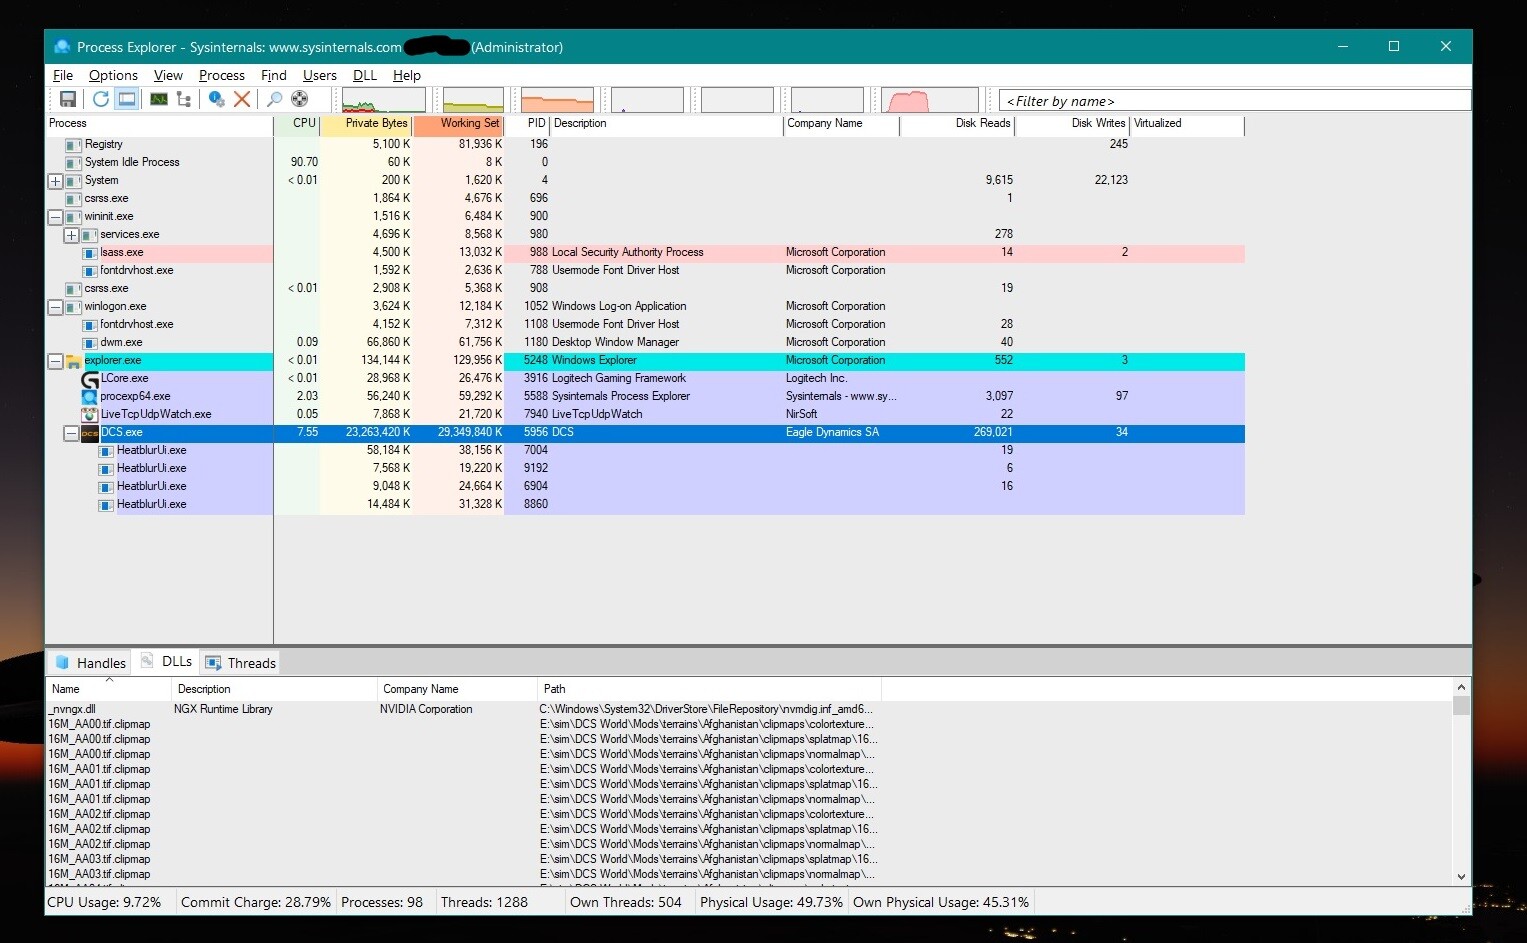This screenshot has height=943, width=1527.
Task: Open the Users menu
Action: (320, 75)
